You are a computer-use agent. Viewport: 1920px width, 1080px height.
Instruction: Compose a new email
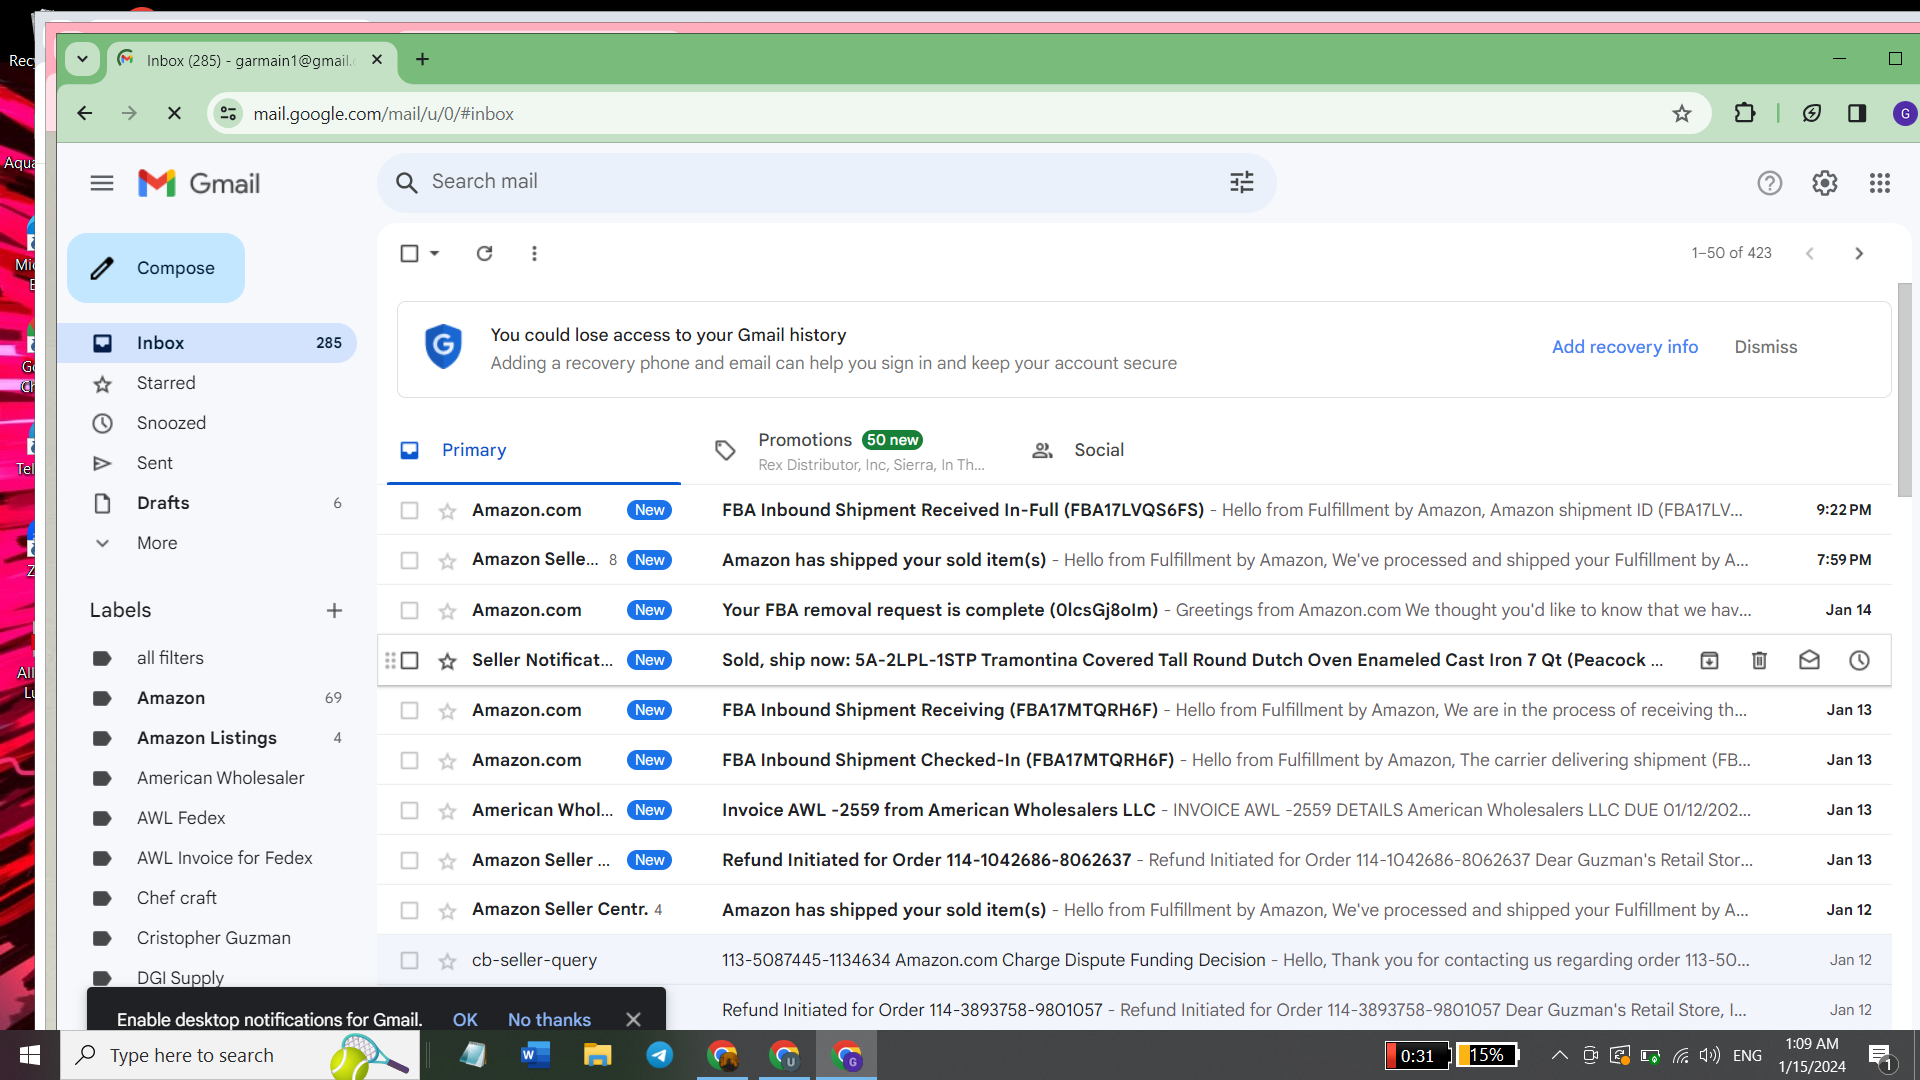(x=156, y=268)
